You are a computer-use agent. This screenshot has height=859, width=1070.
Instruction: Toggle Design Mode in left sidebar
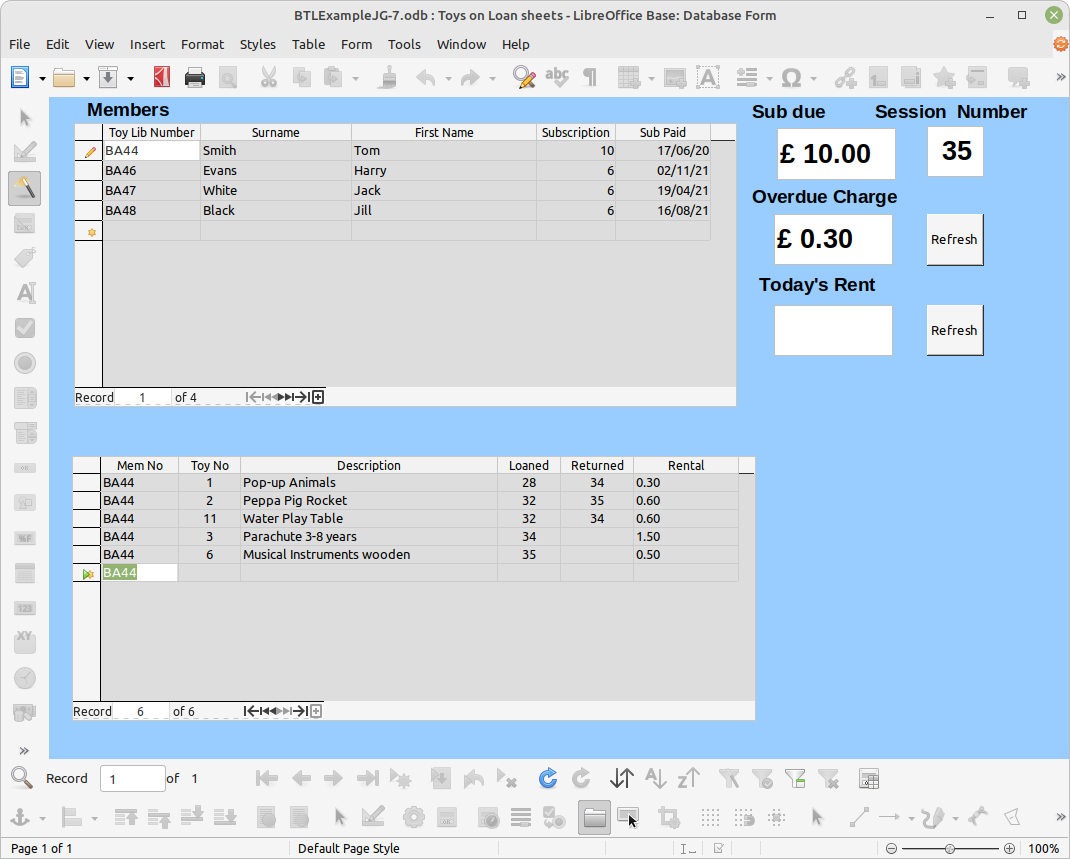tap(25, 152)
